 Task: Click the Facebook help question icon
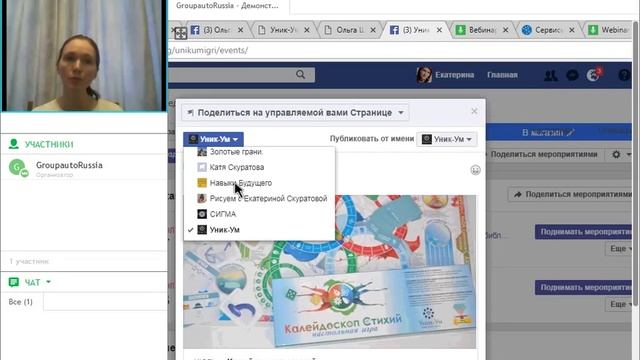click(x=624, y=75)
